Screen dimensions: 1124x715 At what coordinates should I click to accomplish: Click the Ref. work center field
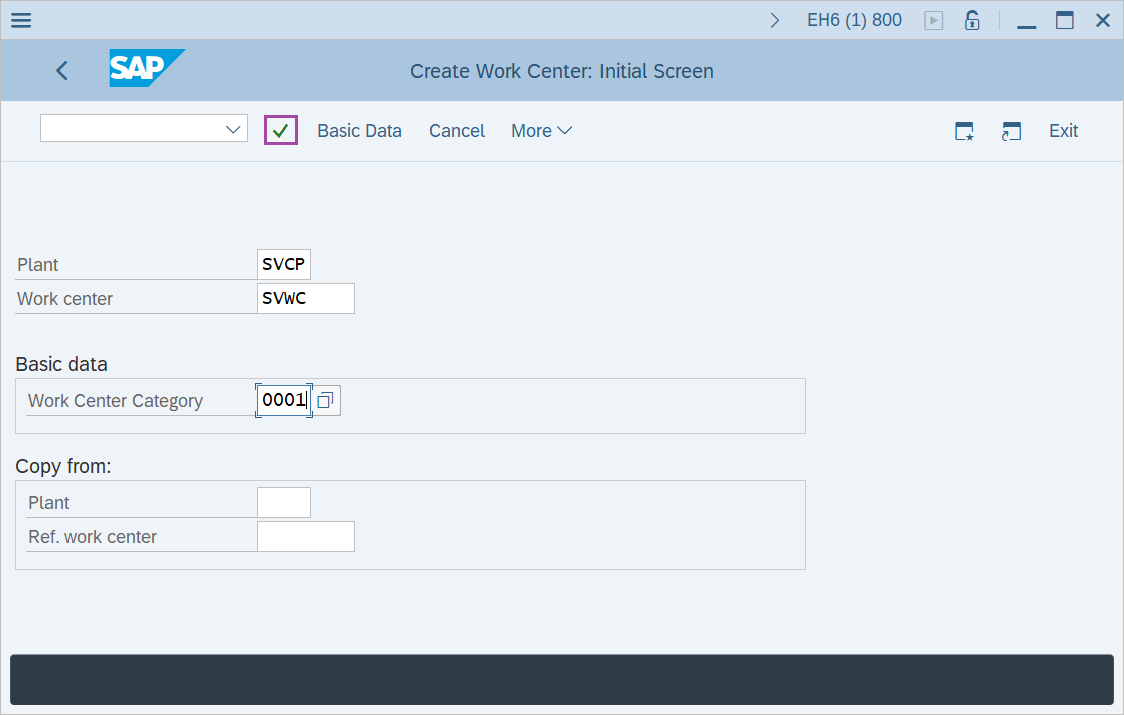coord(305,536)
